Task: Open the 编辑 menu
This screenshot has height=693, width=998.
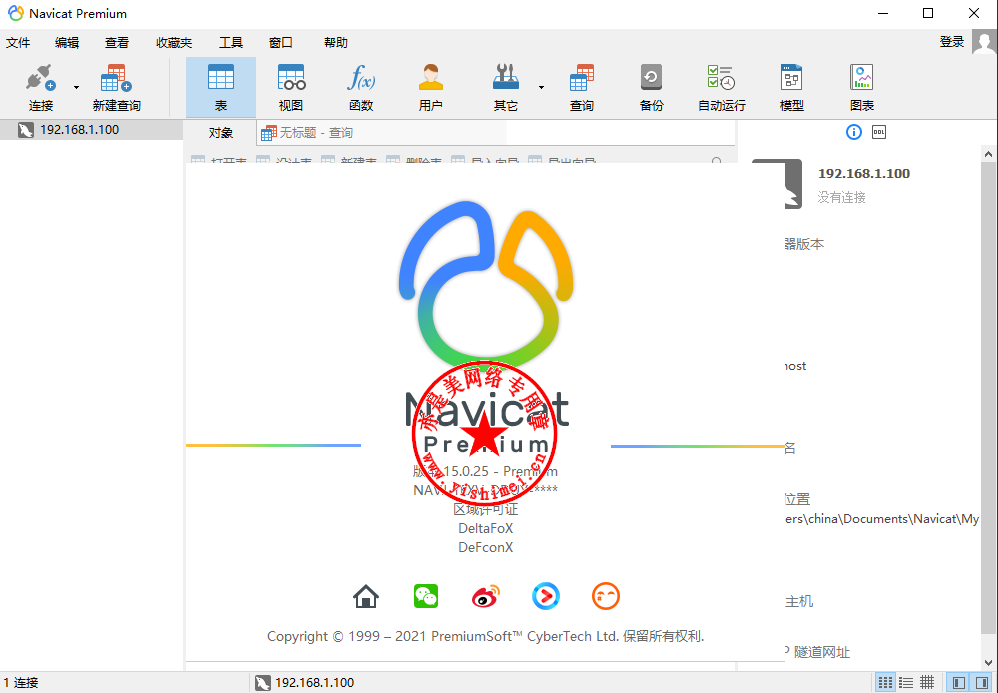Action: (x=67, y=43)
